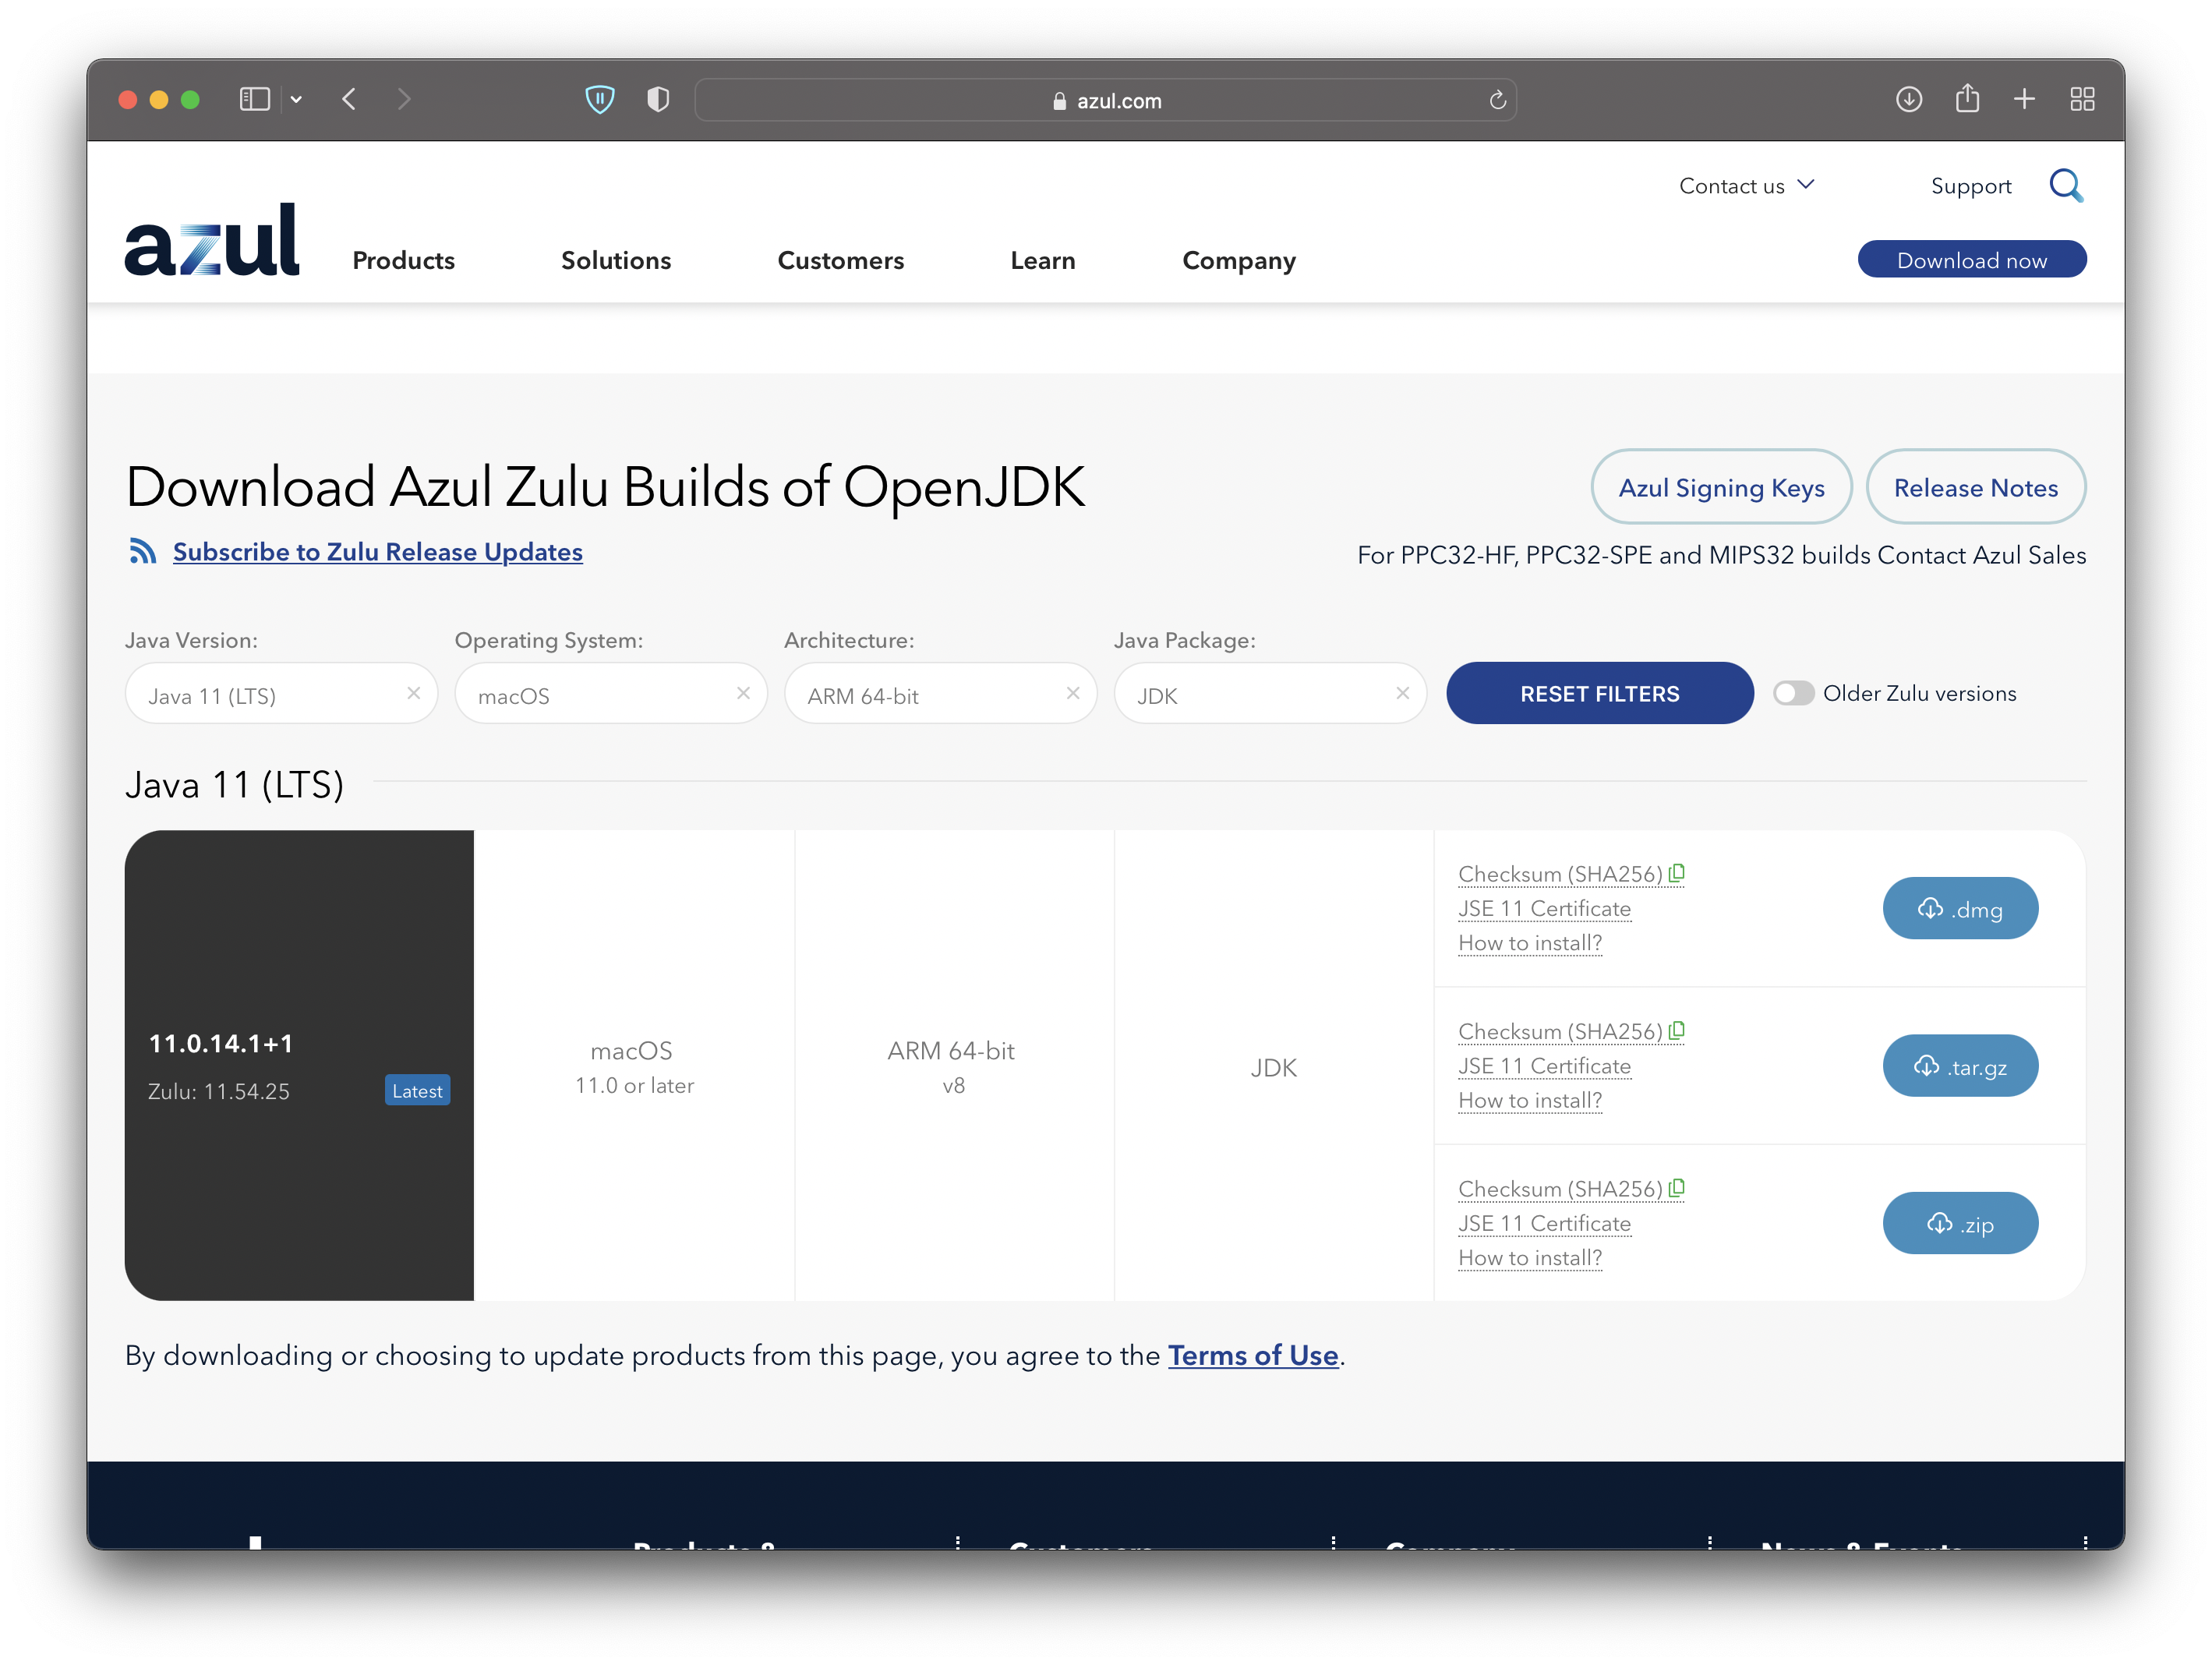Click the search magnifier icon
Screen dimensions: 2212x1665
[2065, 186]
